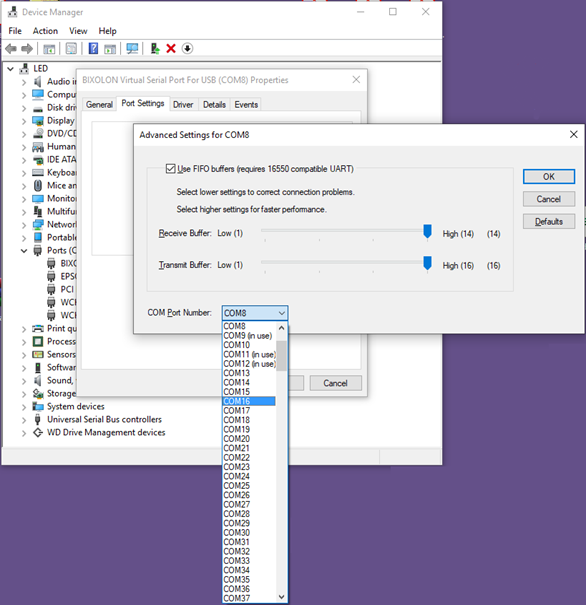Click the Universal Serial Bus controllers icon
586x605 pixels.
click(x=38, y=419)
